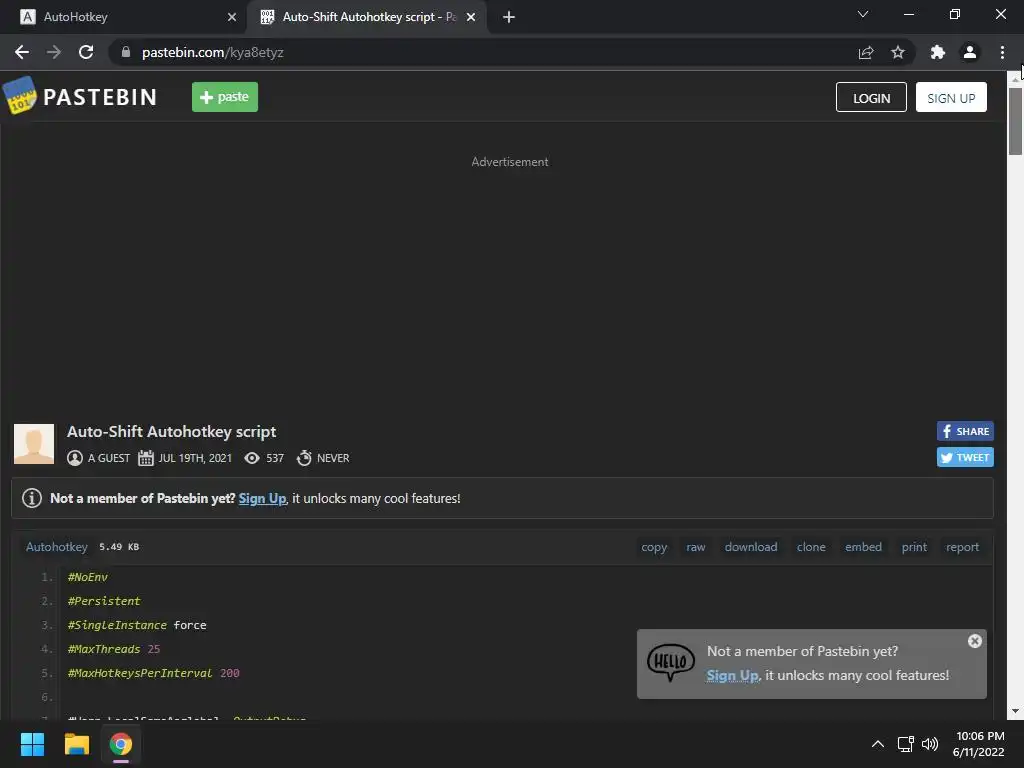Click the address bar URL pastebin.com/kya8etyz
The width and height of the screenshot is (1024, 768).
click(213, 52)
